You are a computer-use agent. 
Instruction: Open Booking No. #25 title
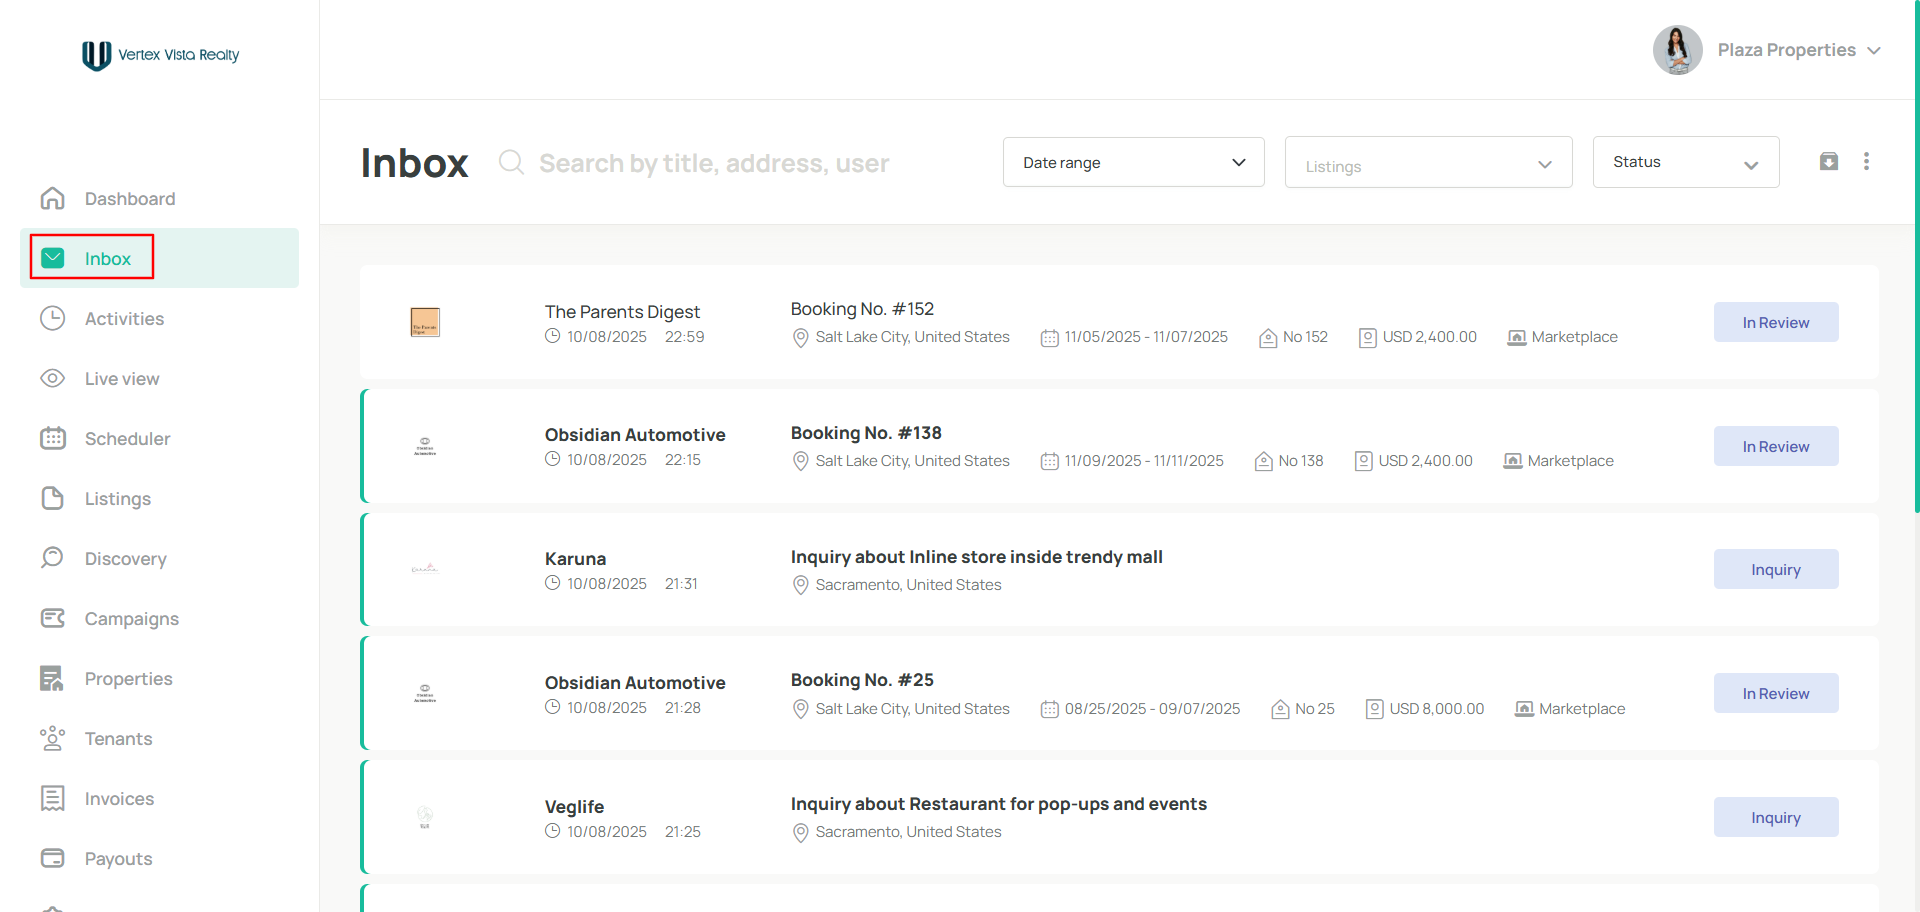862,680
